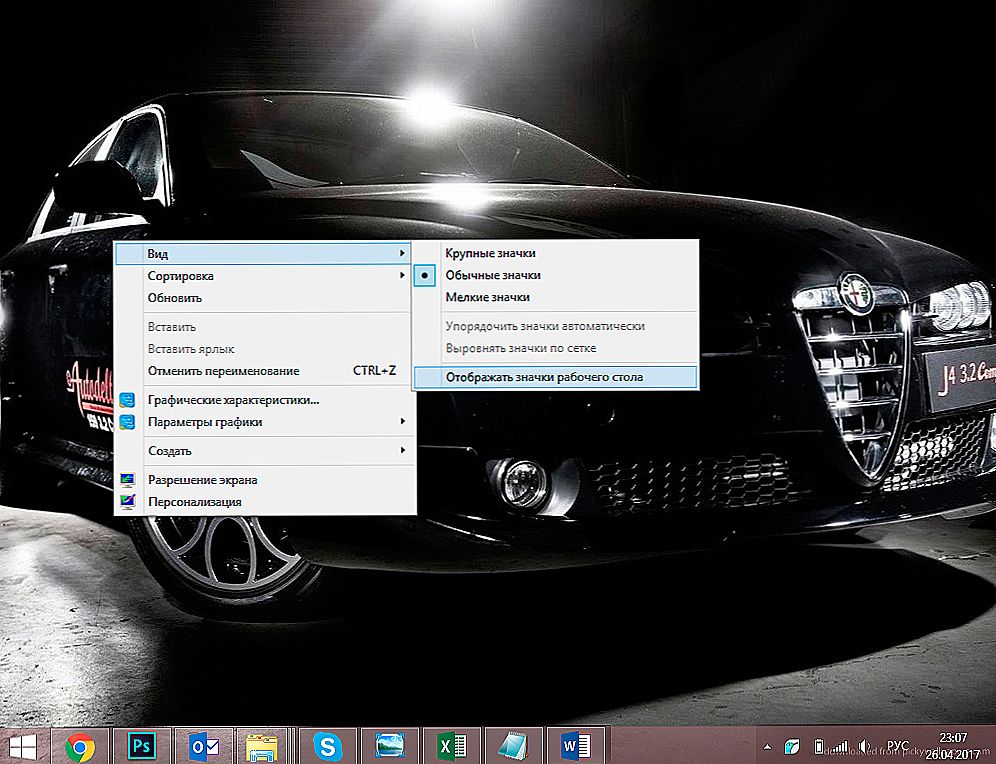Expand the Параметры графики submenu arrow
996x764 pixels.
[x=402, y=421]
